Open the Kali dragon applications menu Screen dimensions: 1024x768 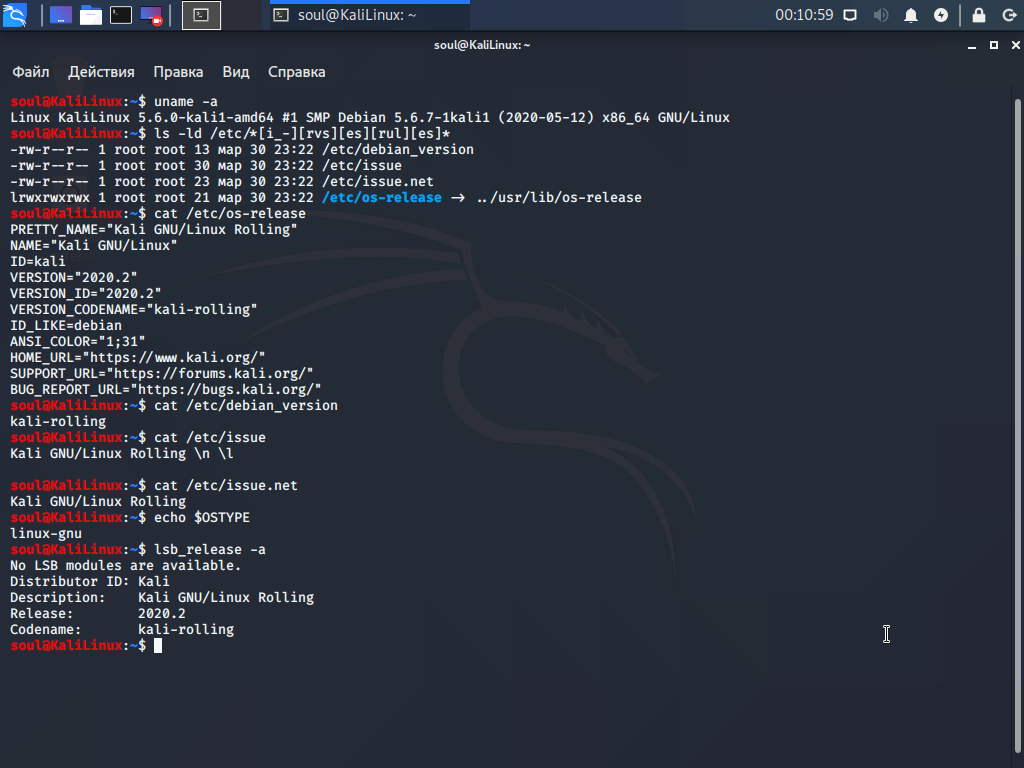pyautogui.click(x=15, y=15)
